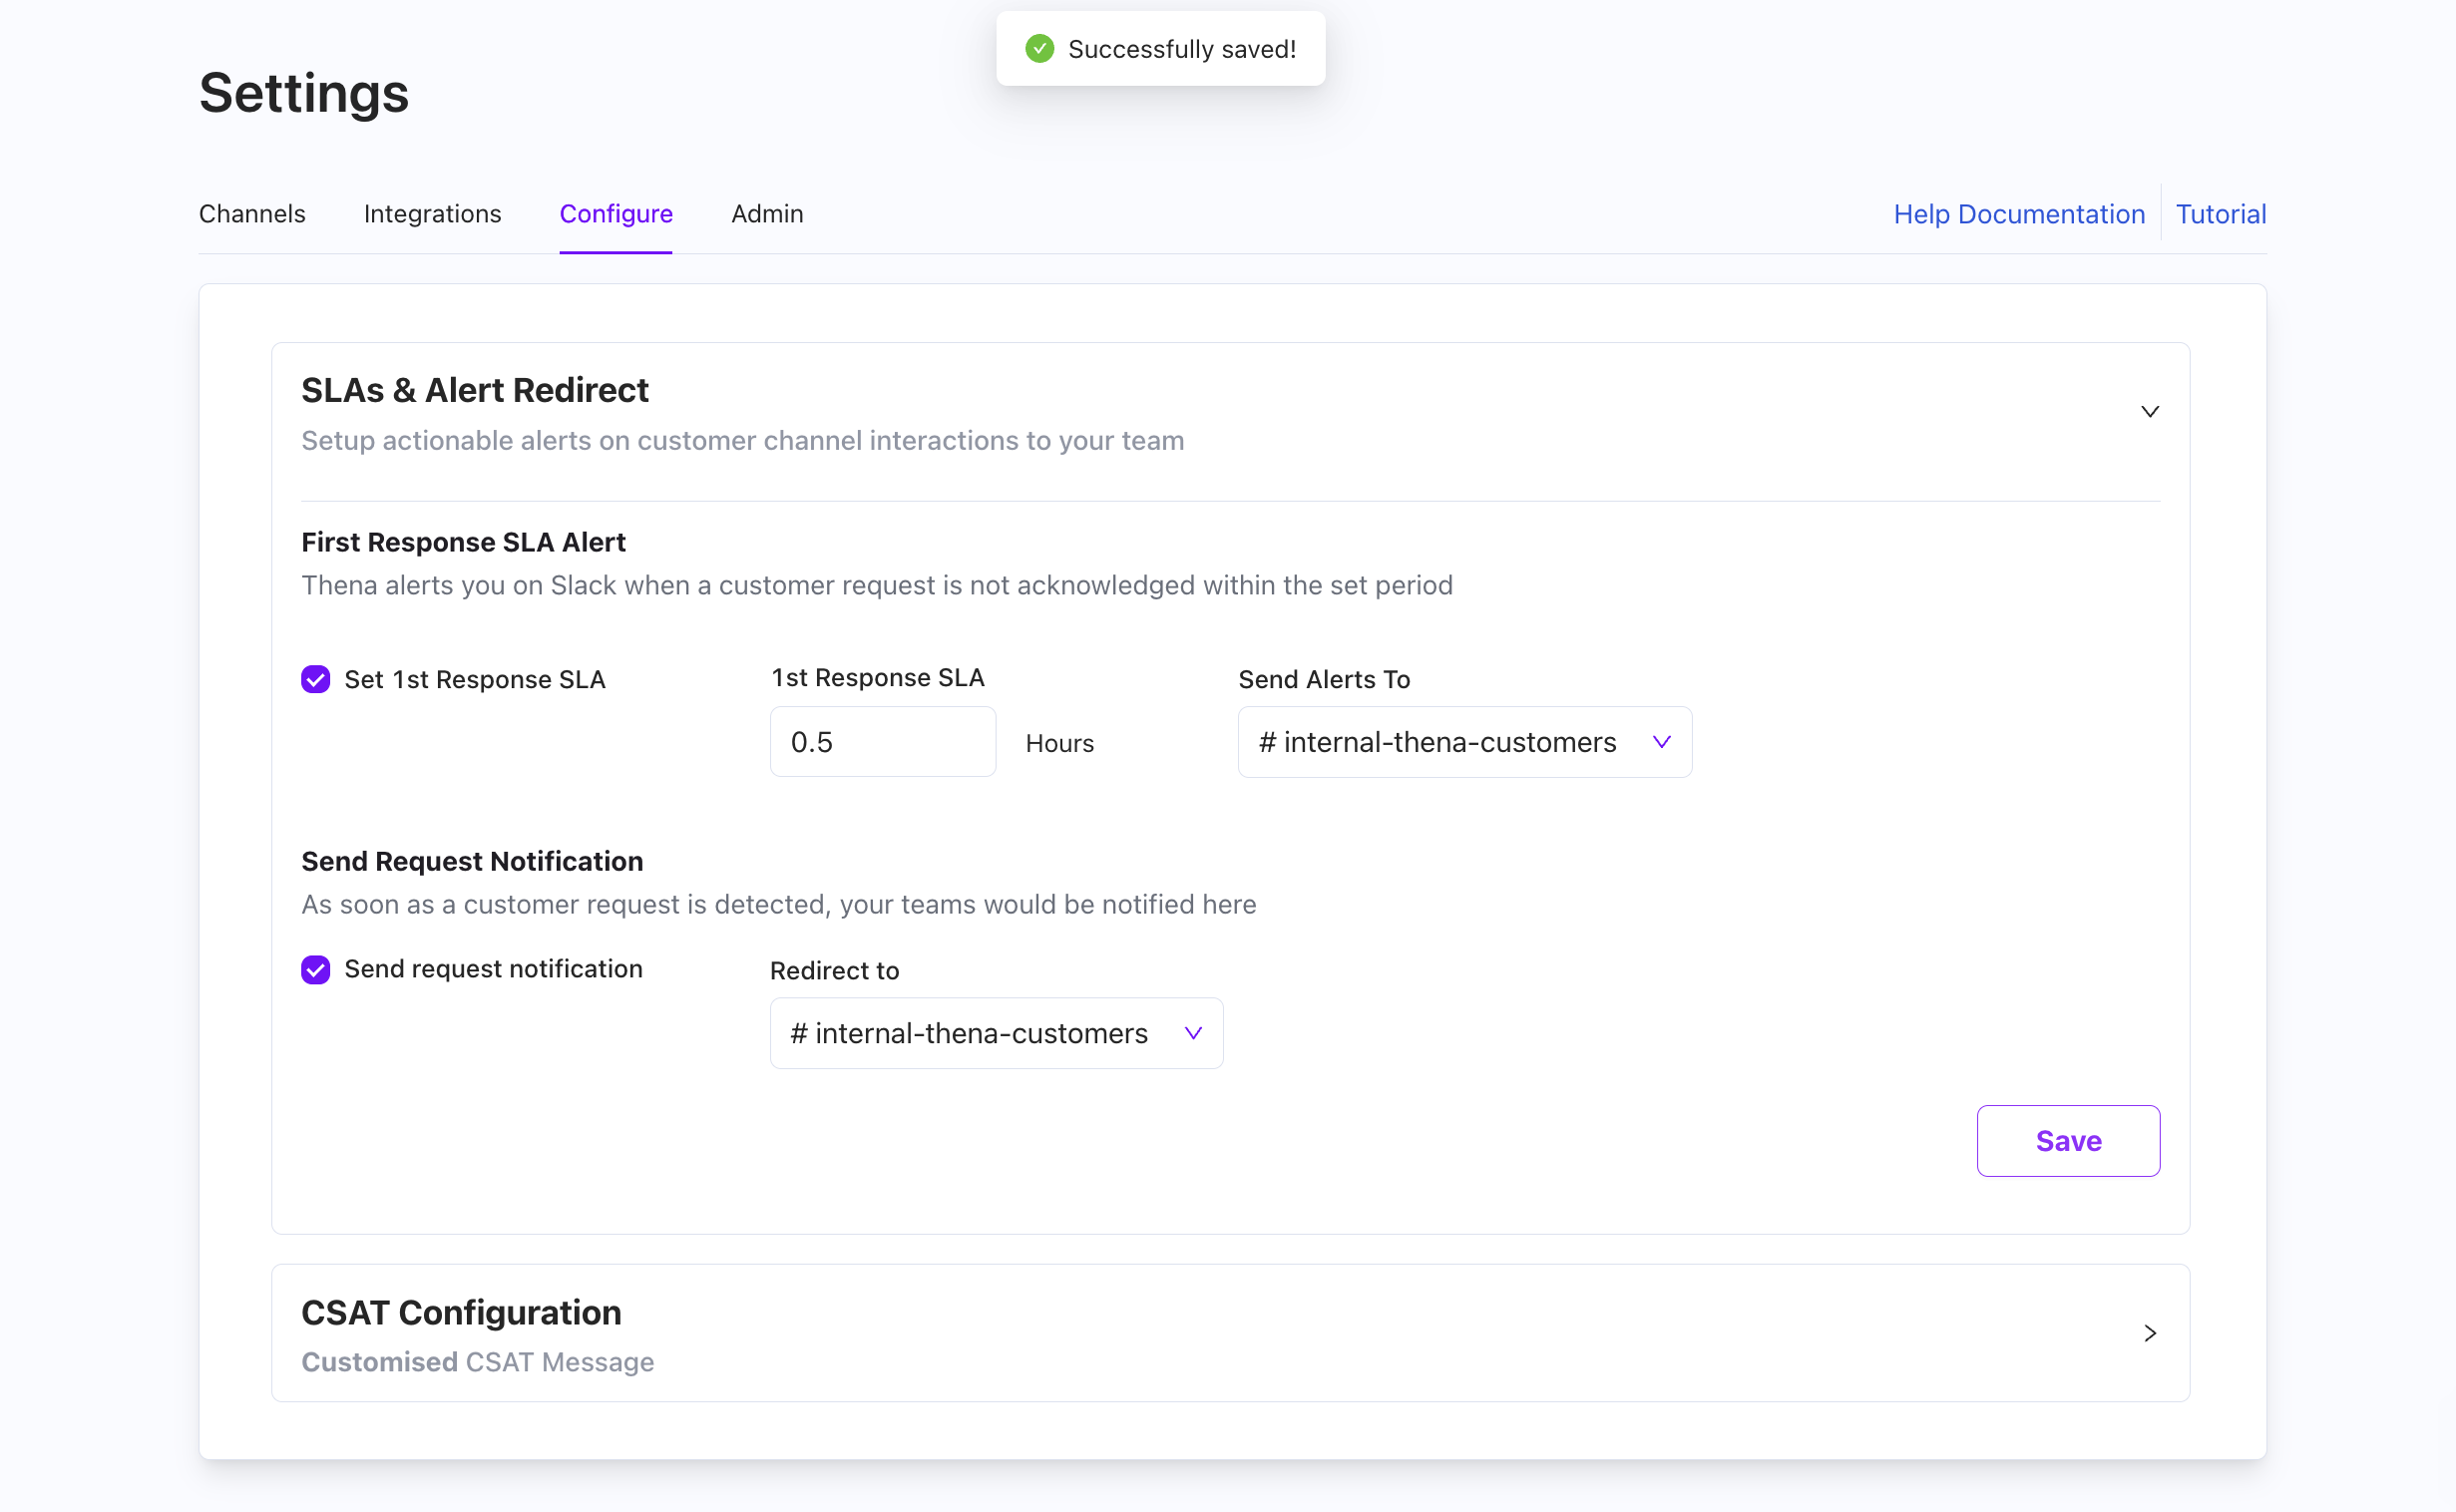Click the Successfully saved toast message
The image size is (2456, 1512).
click(1181, 49)
